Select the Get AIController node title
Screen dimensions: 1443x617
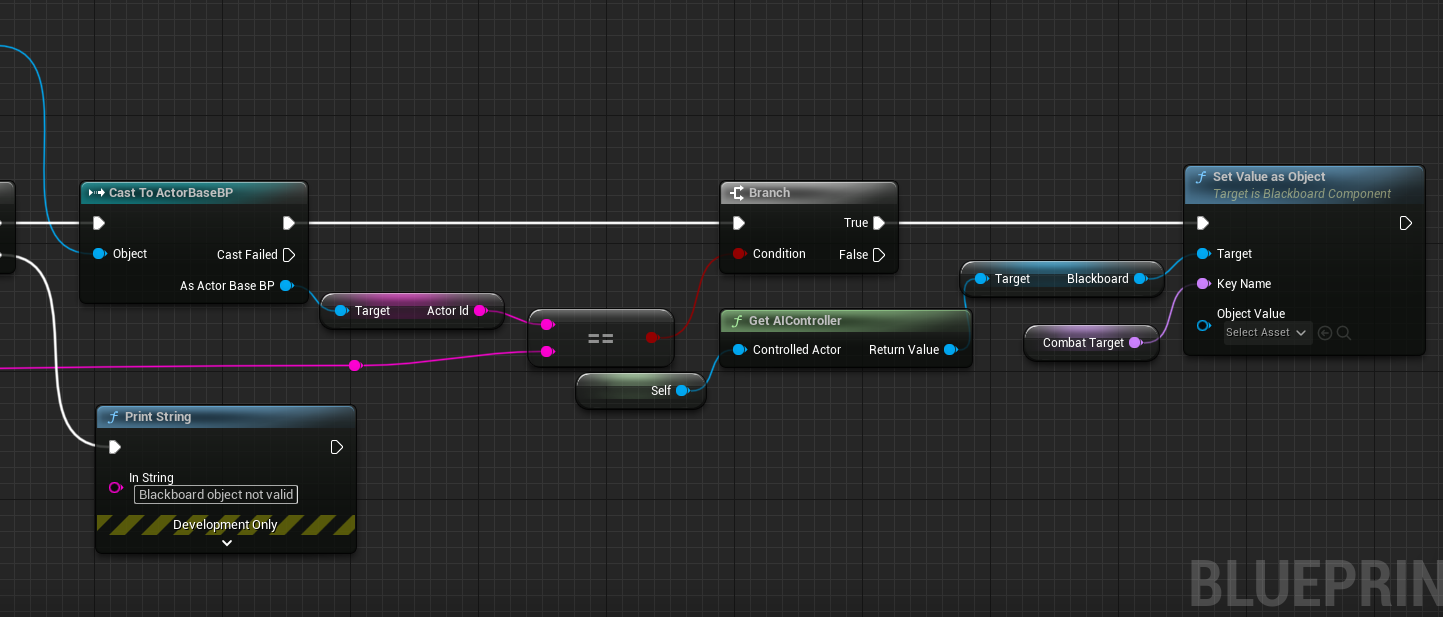795,321
